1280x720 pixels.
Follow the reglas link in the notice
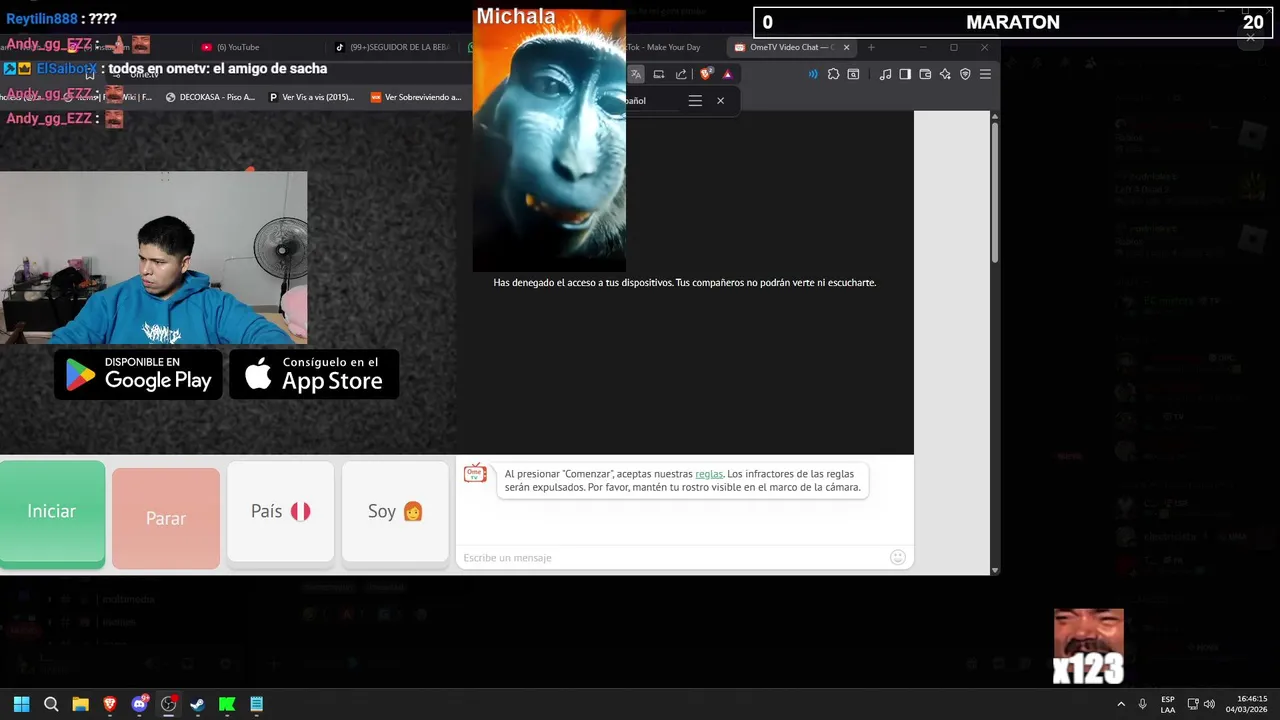pos(709,474)
